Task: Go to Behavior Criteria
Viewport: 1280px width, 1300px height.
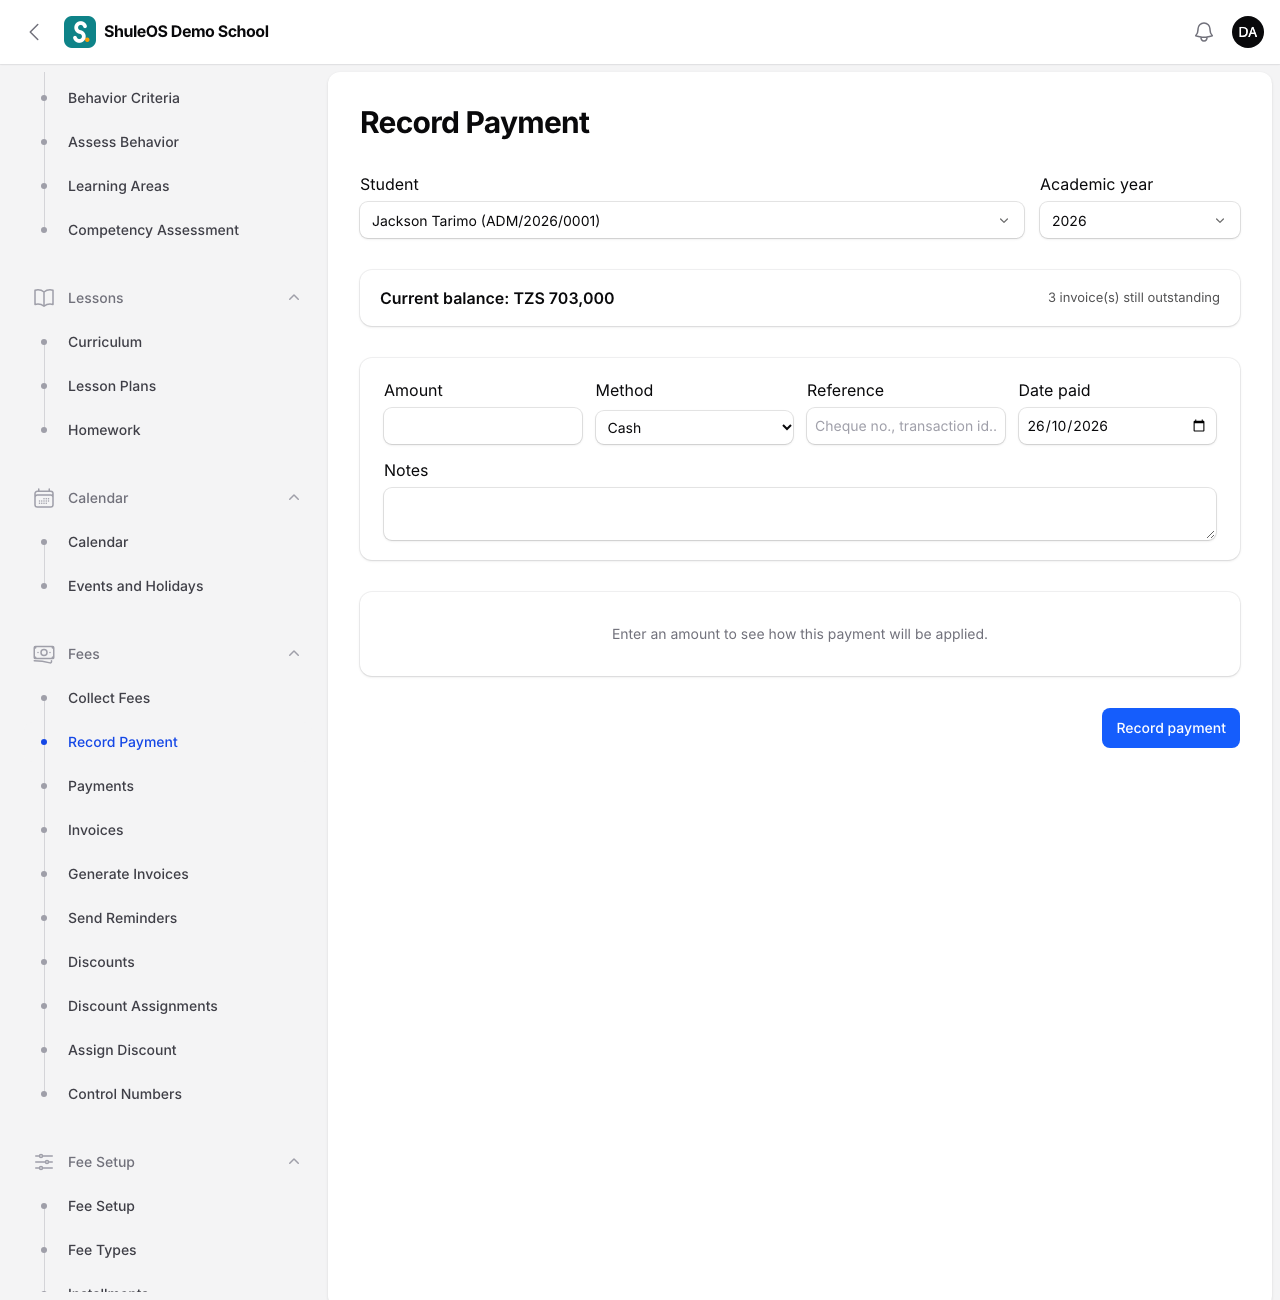Action: coord(124,98)
